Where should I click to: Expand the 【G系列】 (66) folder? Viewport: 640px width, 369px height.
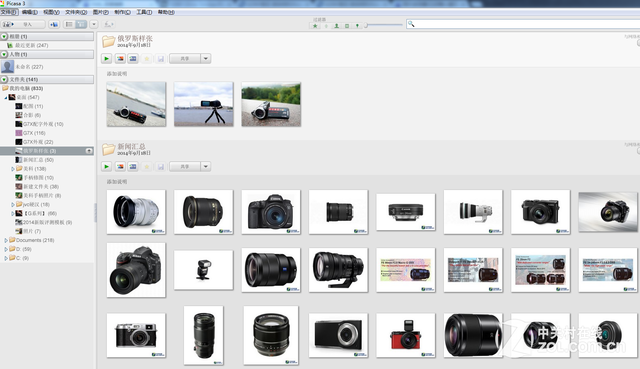13,213
